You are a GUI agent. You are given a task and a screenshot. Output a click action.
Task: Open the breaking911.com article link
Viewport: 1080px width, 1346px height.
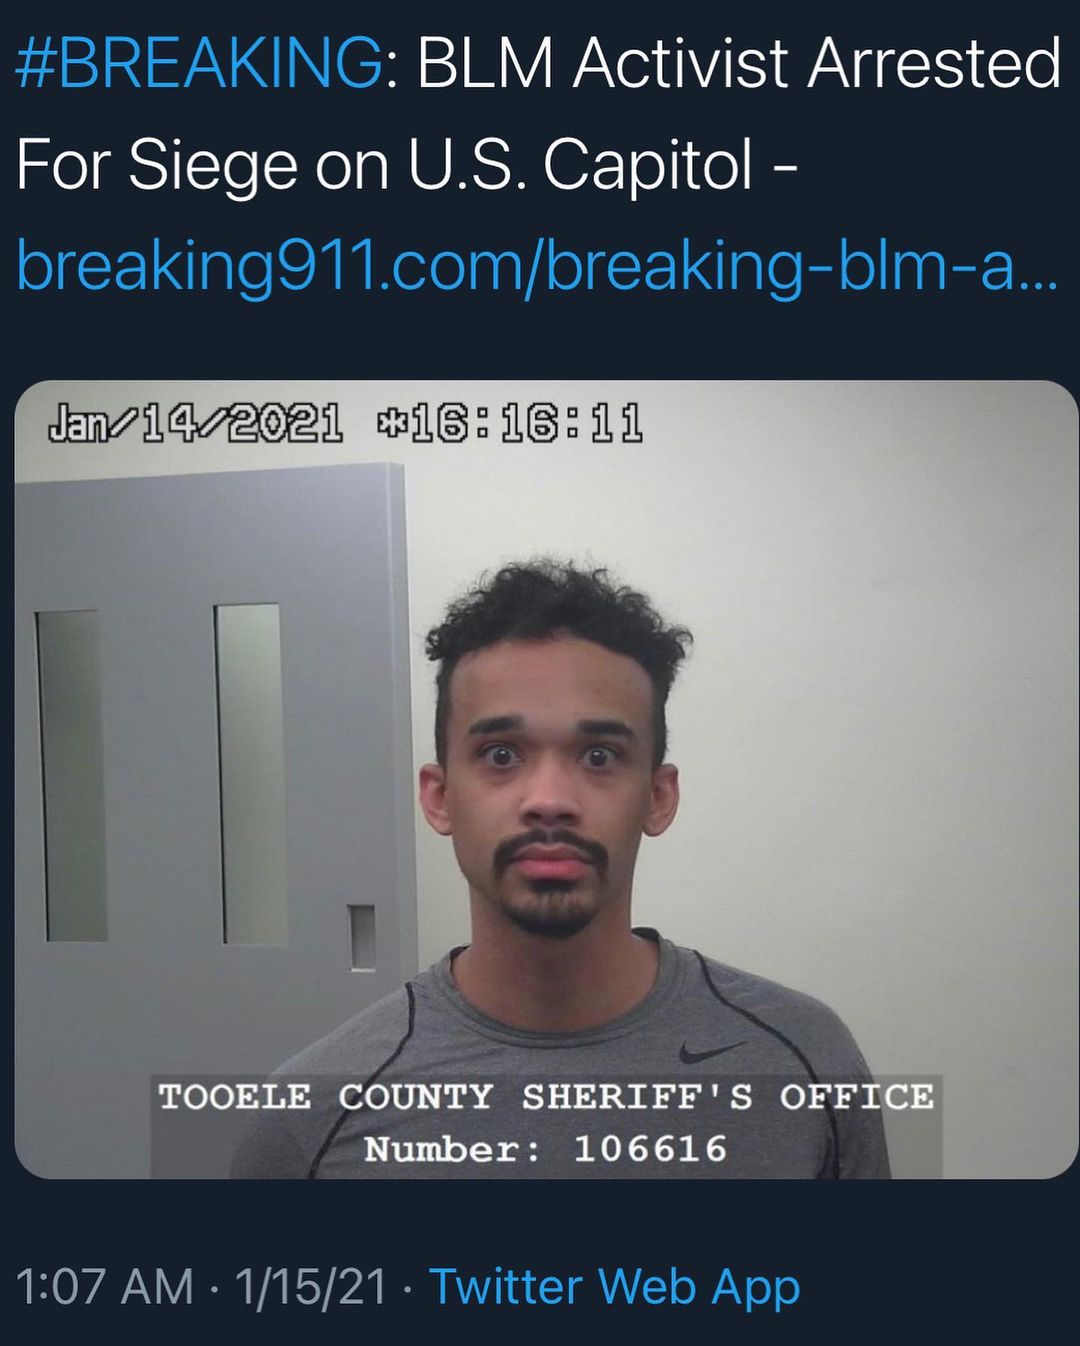click(537, 267)
